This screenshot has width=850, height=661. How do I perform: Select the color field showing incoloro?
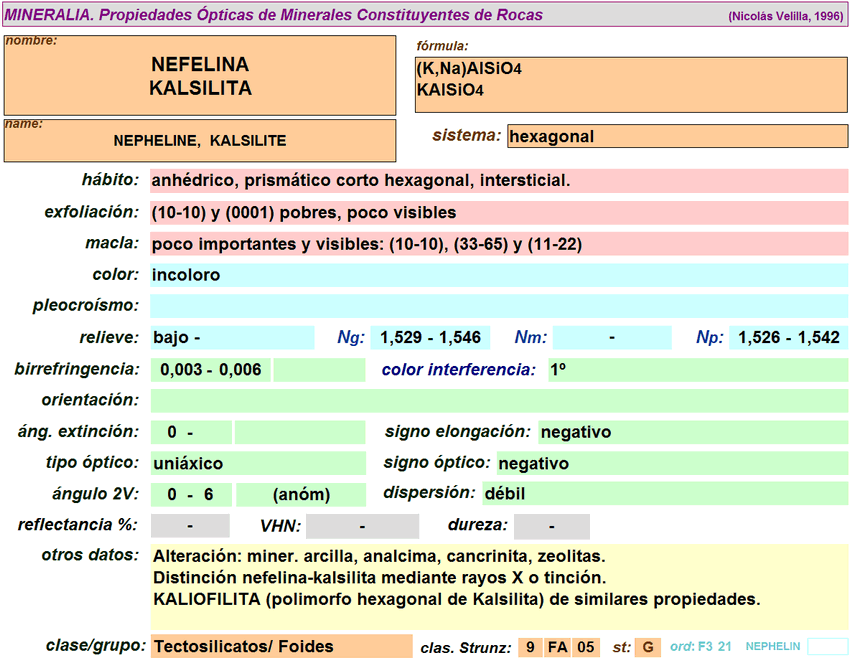click(498, 275)
